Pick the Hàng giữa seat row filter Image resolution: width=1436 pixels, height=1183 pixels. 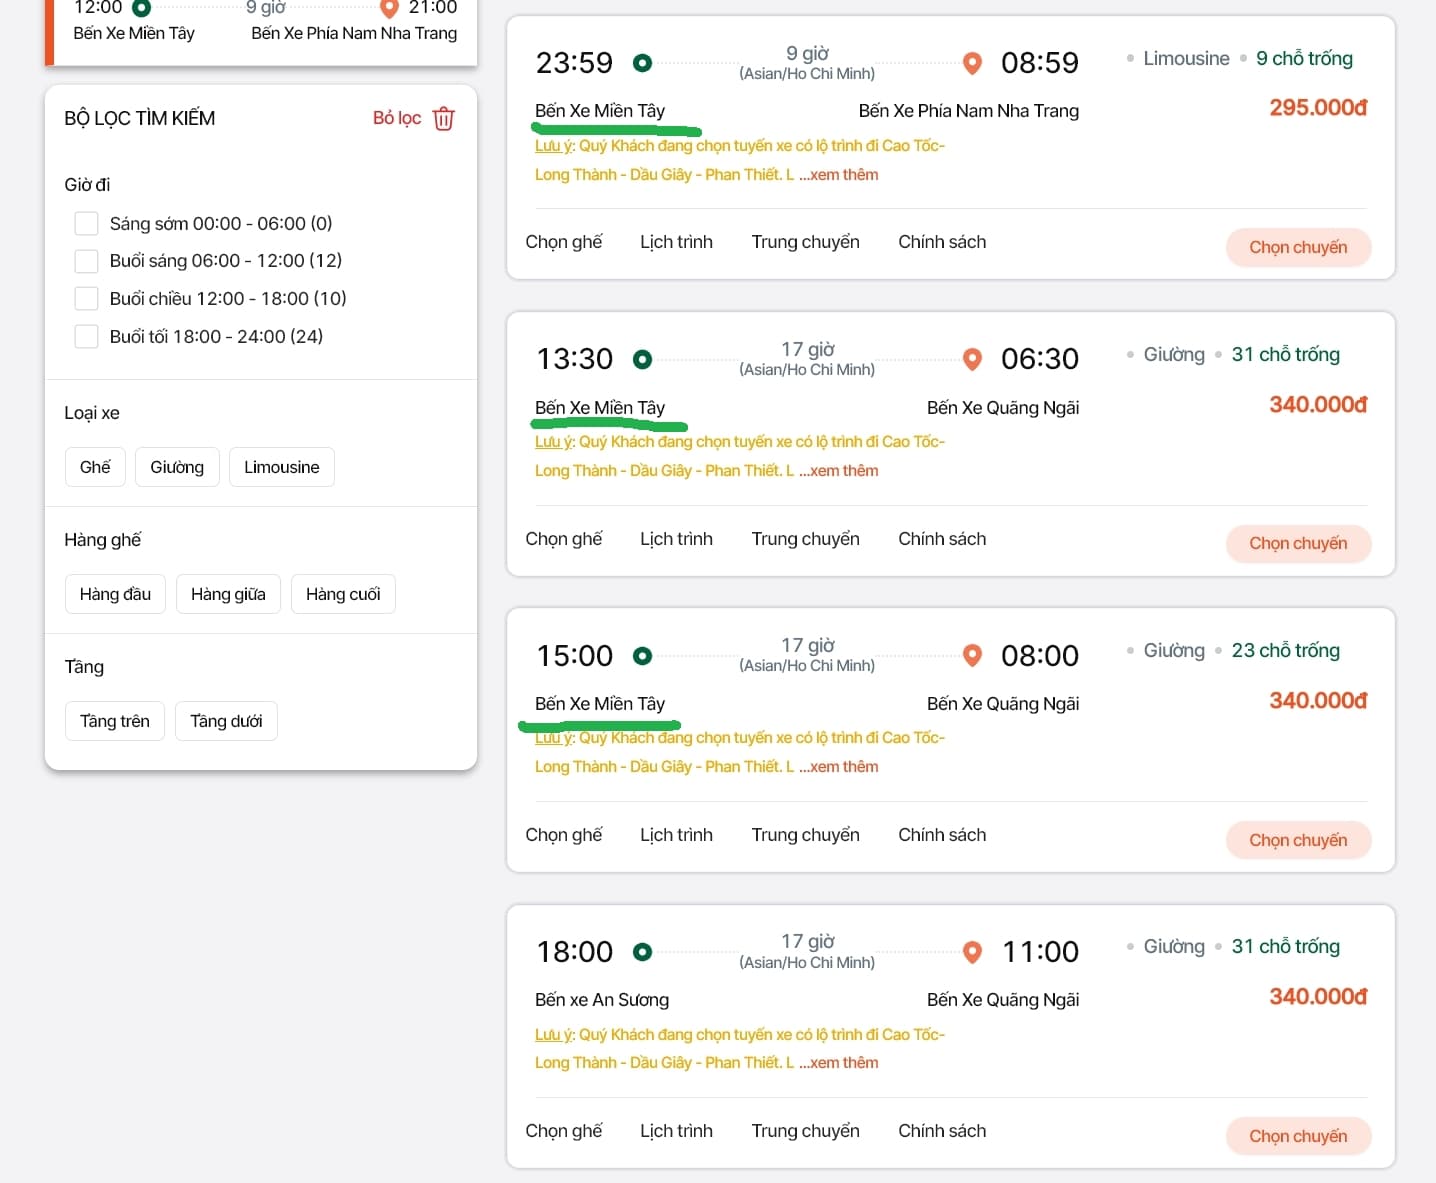[228, 594]
